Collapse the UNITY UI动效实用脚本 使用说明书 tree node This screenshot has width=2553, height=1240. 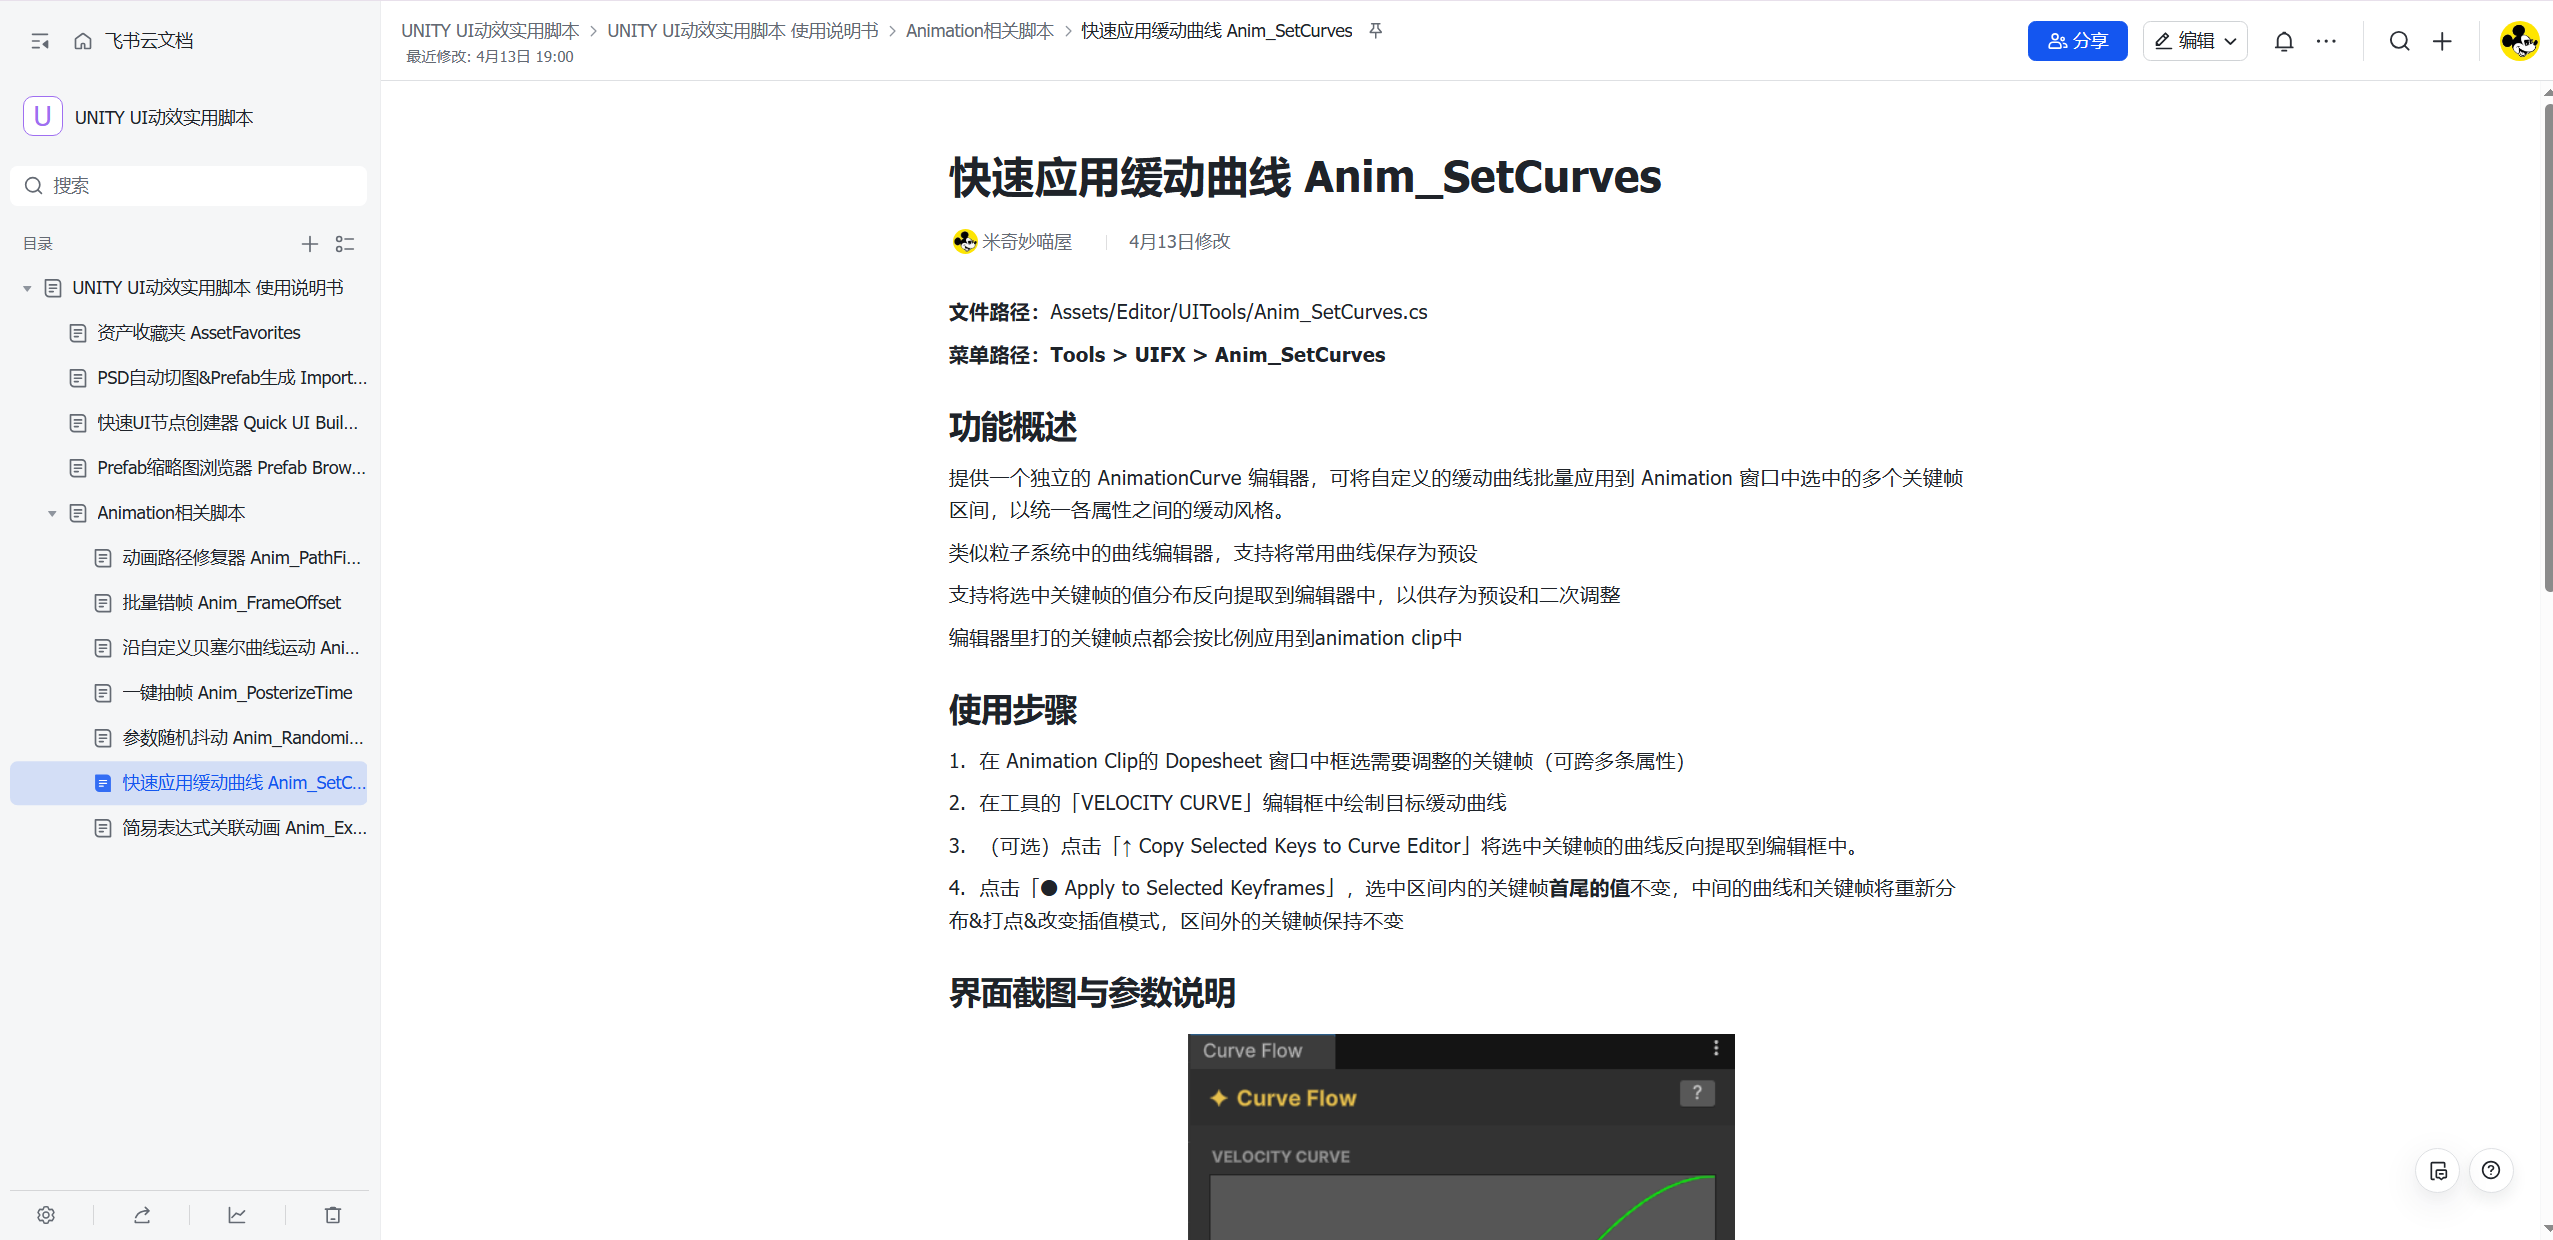(27, 289)
